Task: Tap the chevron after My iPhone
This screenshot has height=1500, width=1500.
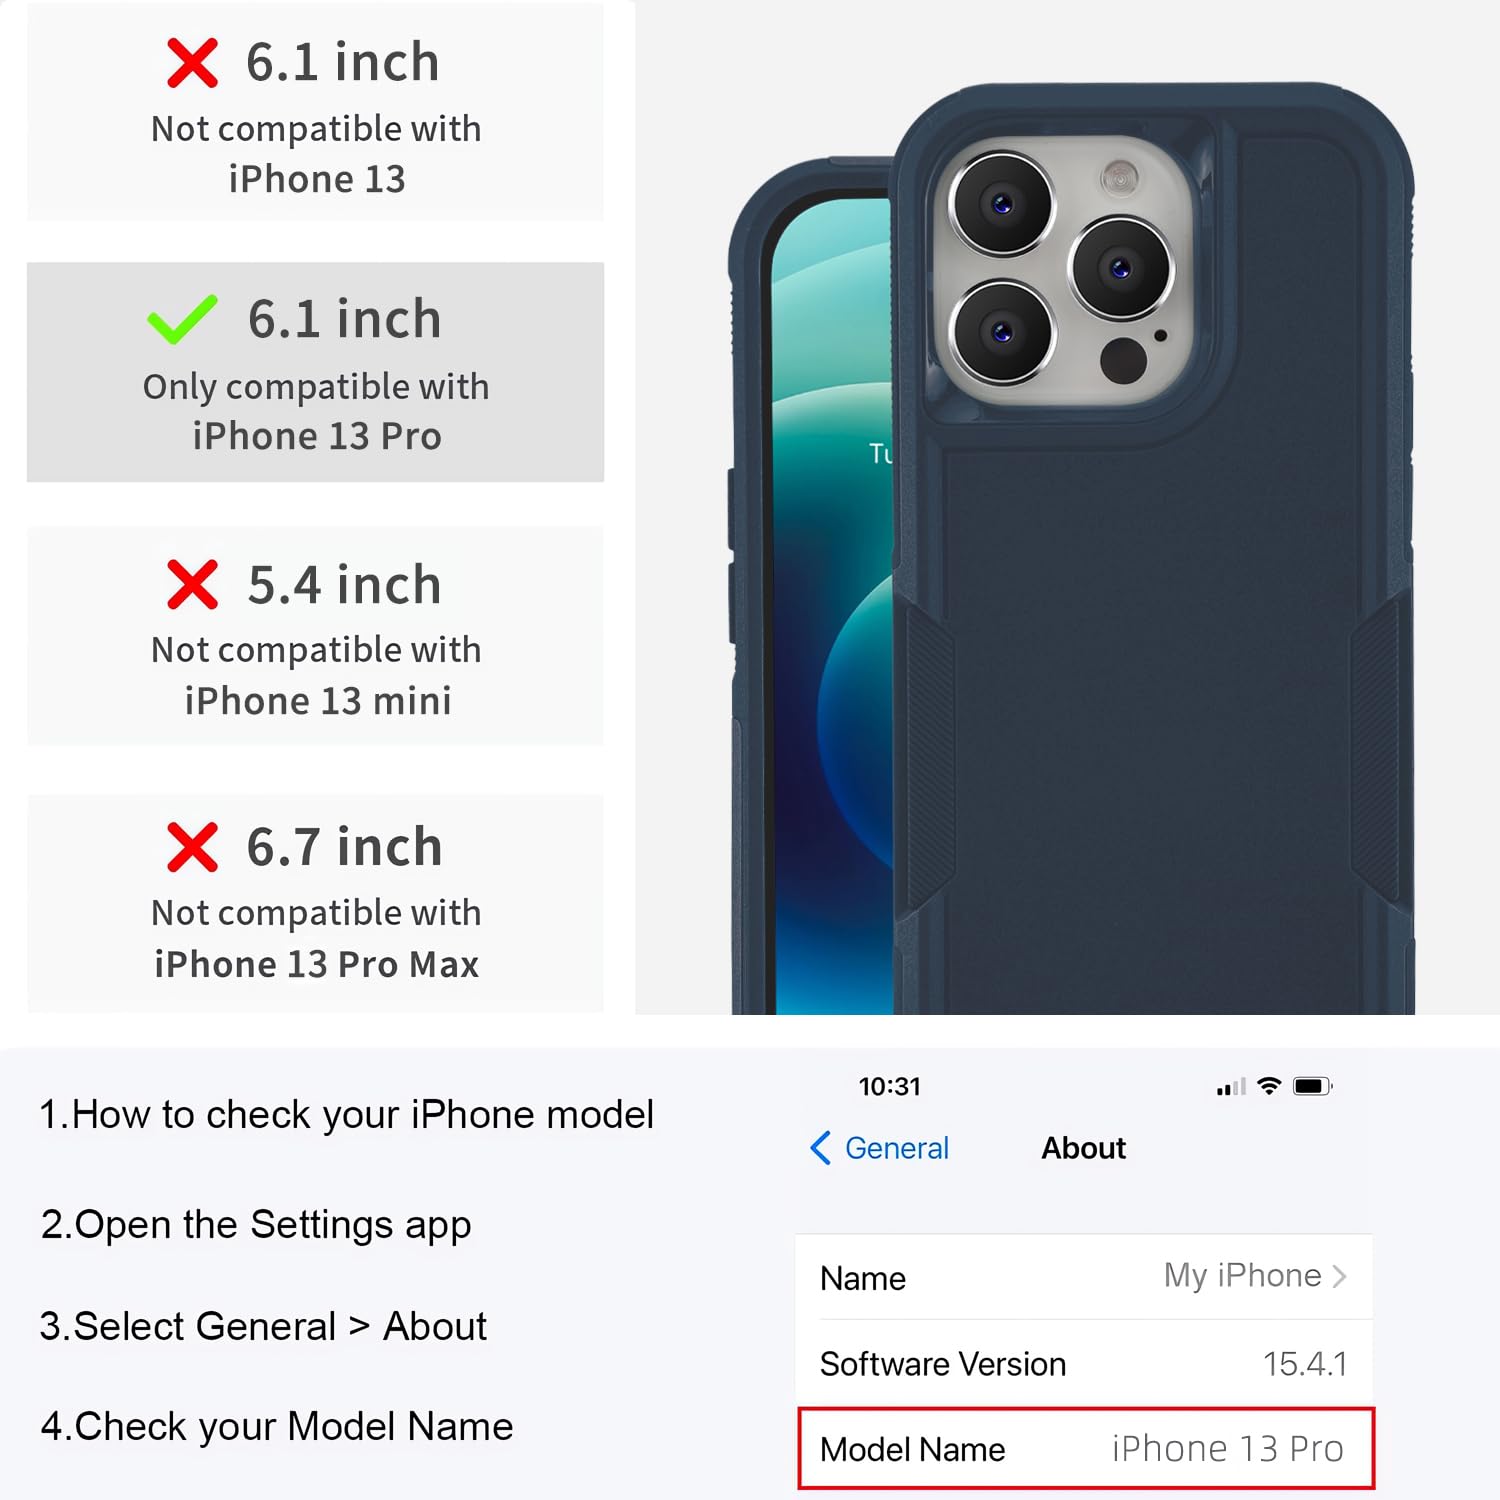Action: [1340, 1277]
